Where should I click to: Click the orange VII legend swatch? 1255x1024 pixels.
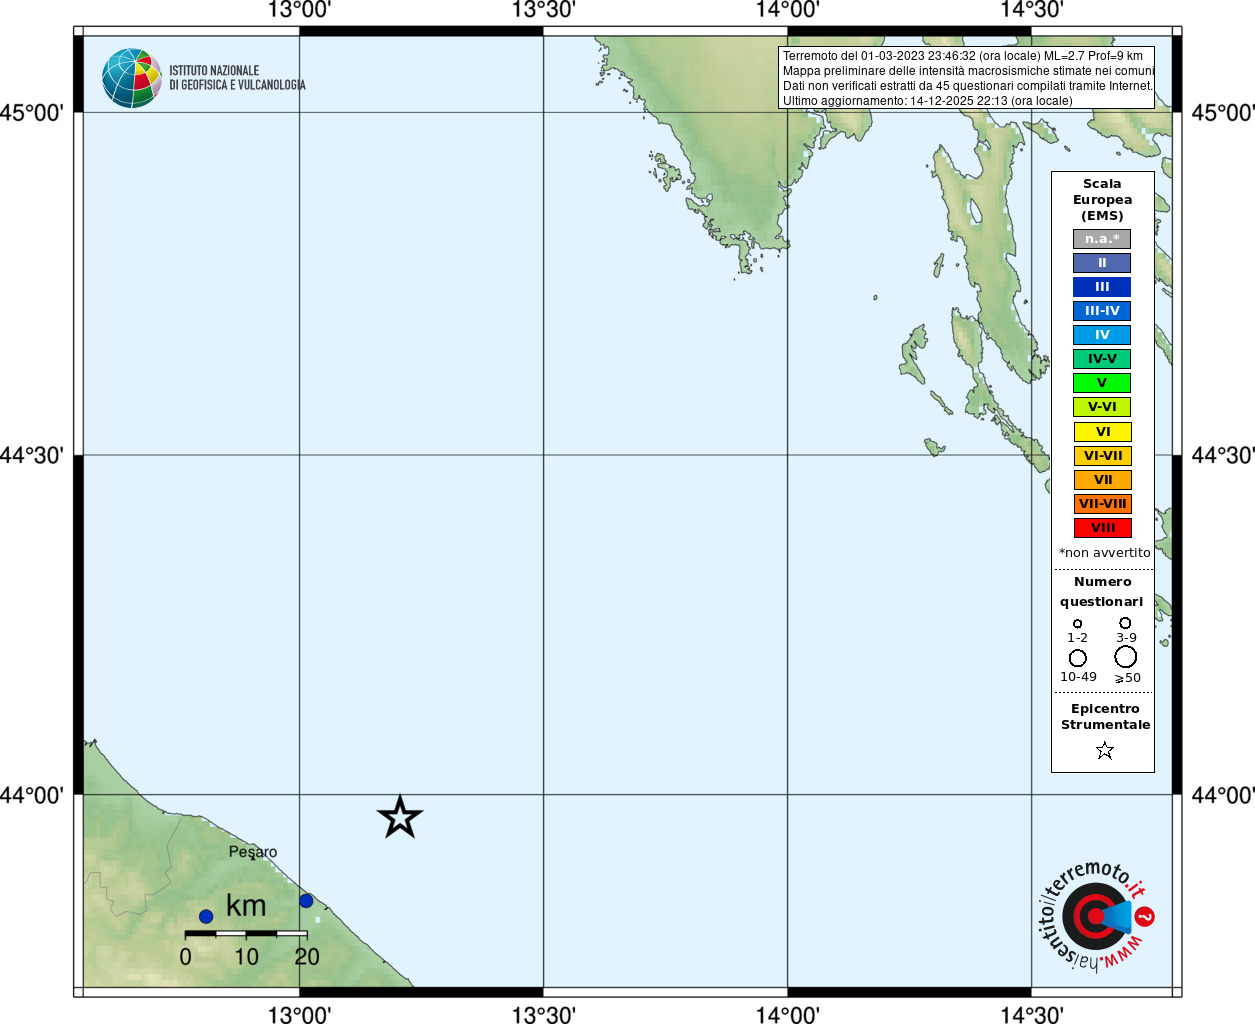[1103, 480]
